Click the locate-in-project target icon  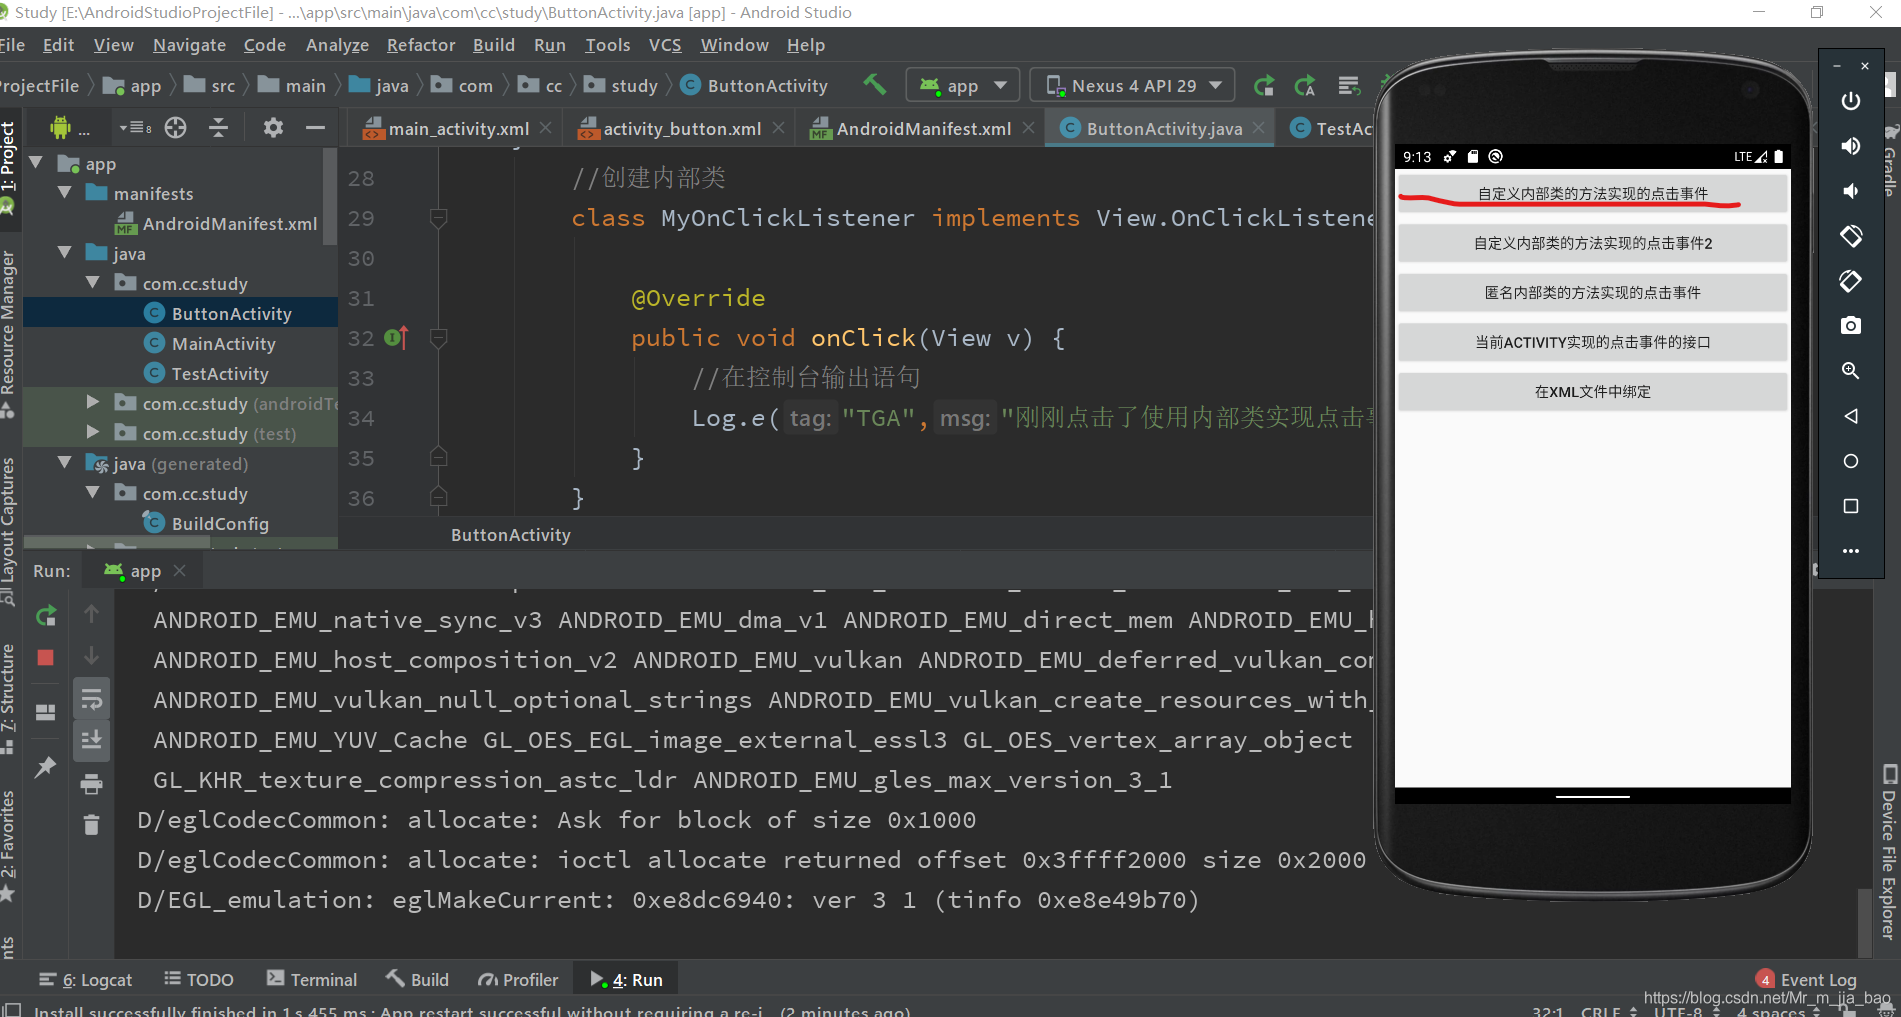click(x=176, y=128)
